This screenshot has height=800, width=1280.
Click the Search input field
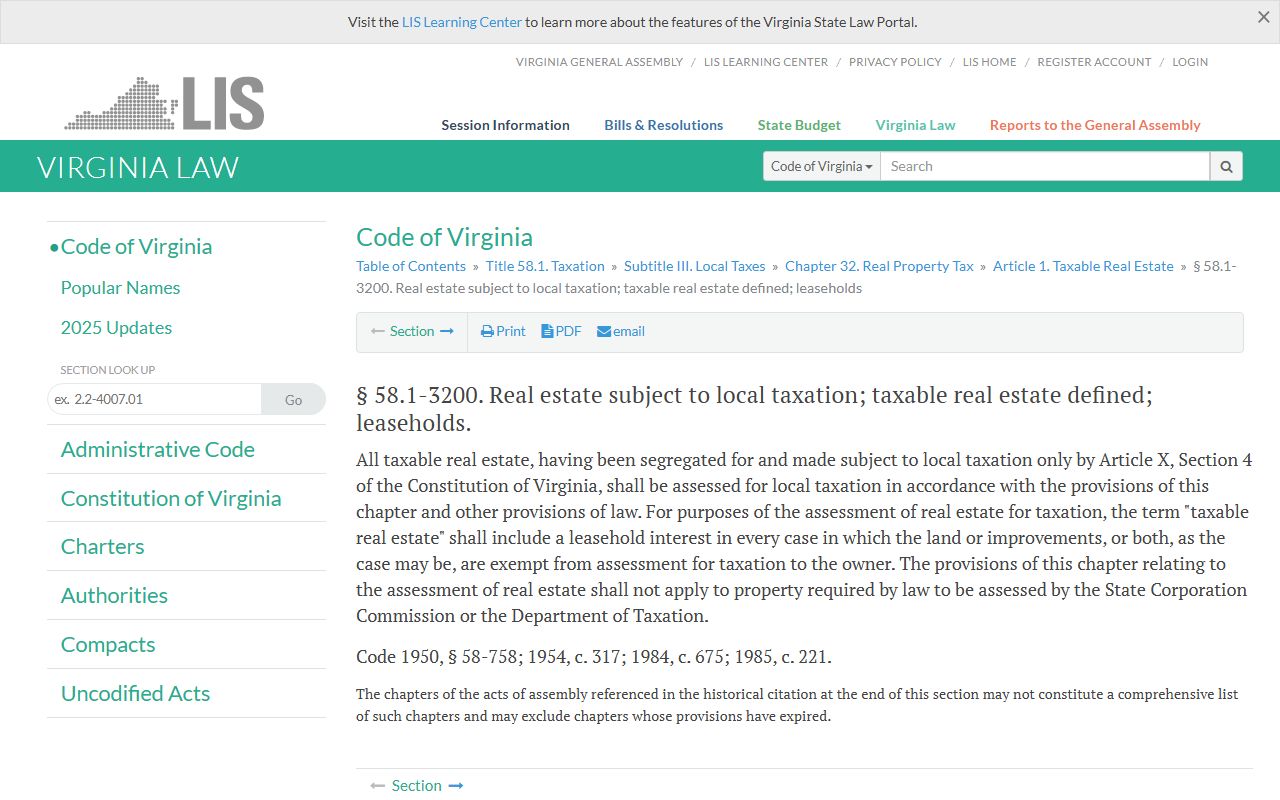click(x=1045, y=166)
